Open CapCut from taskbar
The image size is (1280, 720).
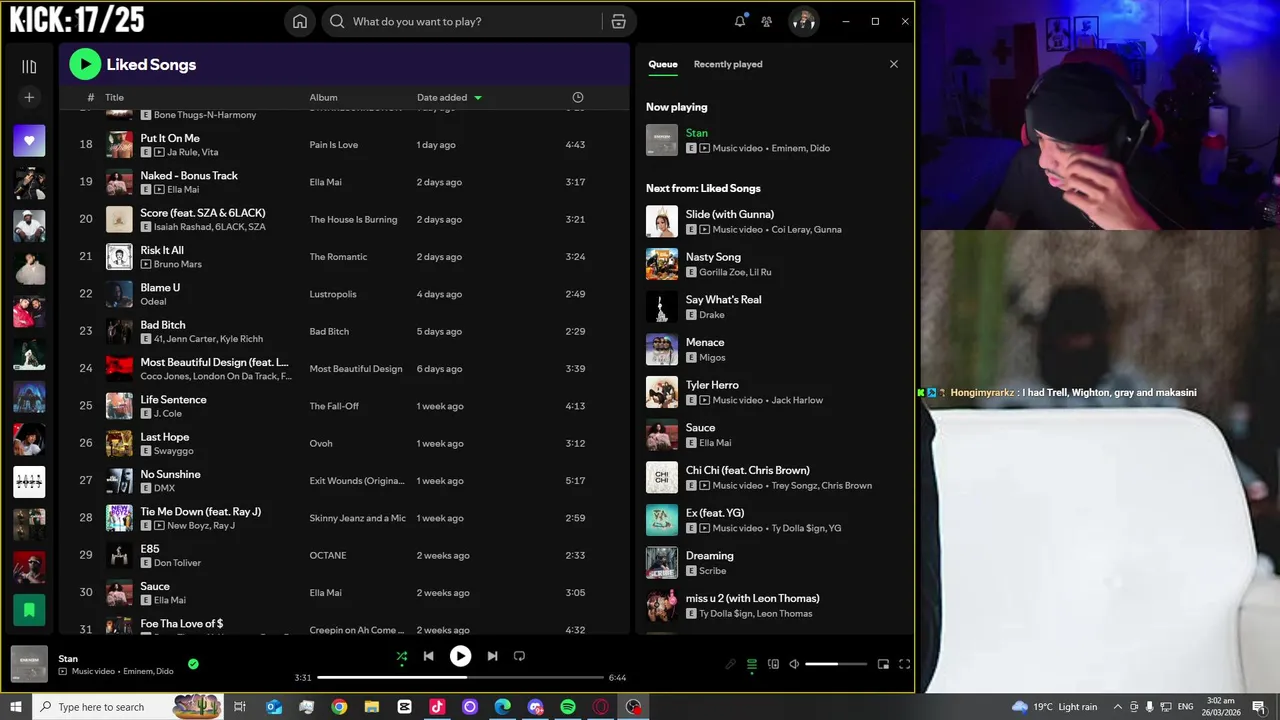tap(404, 707)
